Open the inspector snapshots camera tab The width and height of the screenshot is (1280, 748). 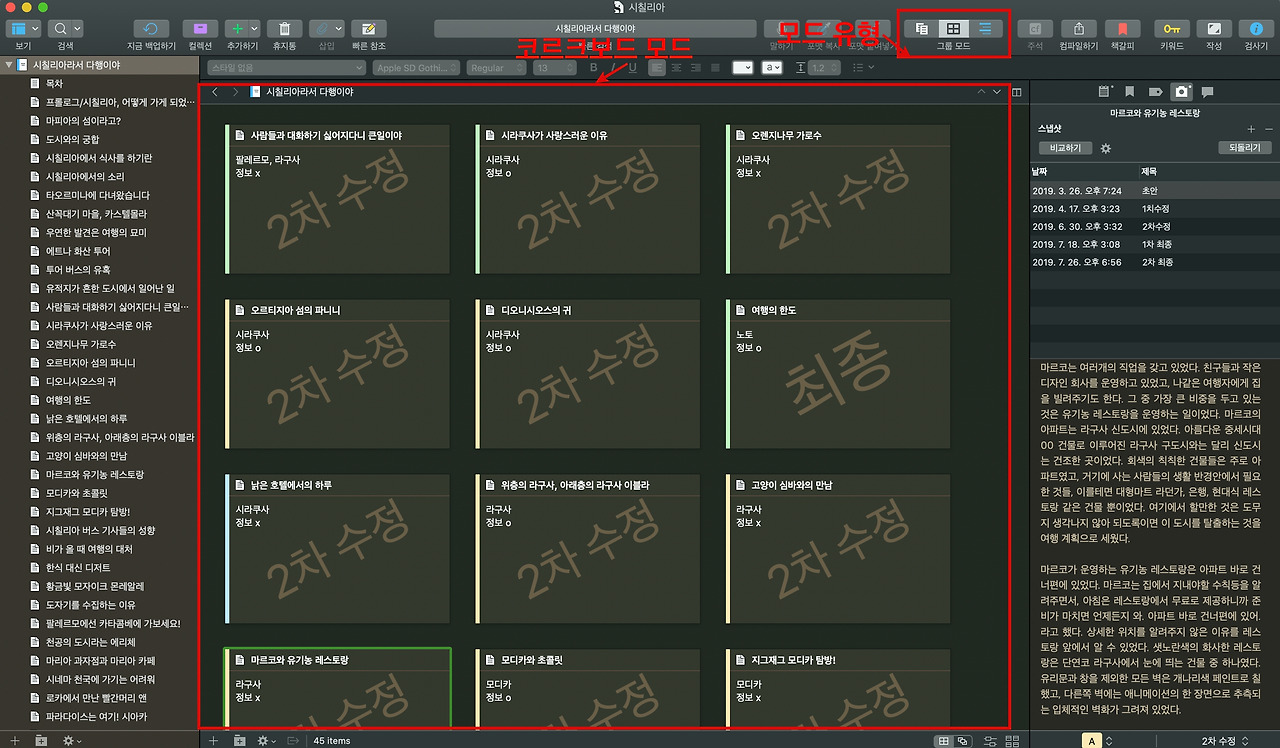[x=1182, y=92]
